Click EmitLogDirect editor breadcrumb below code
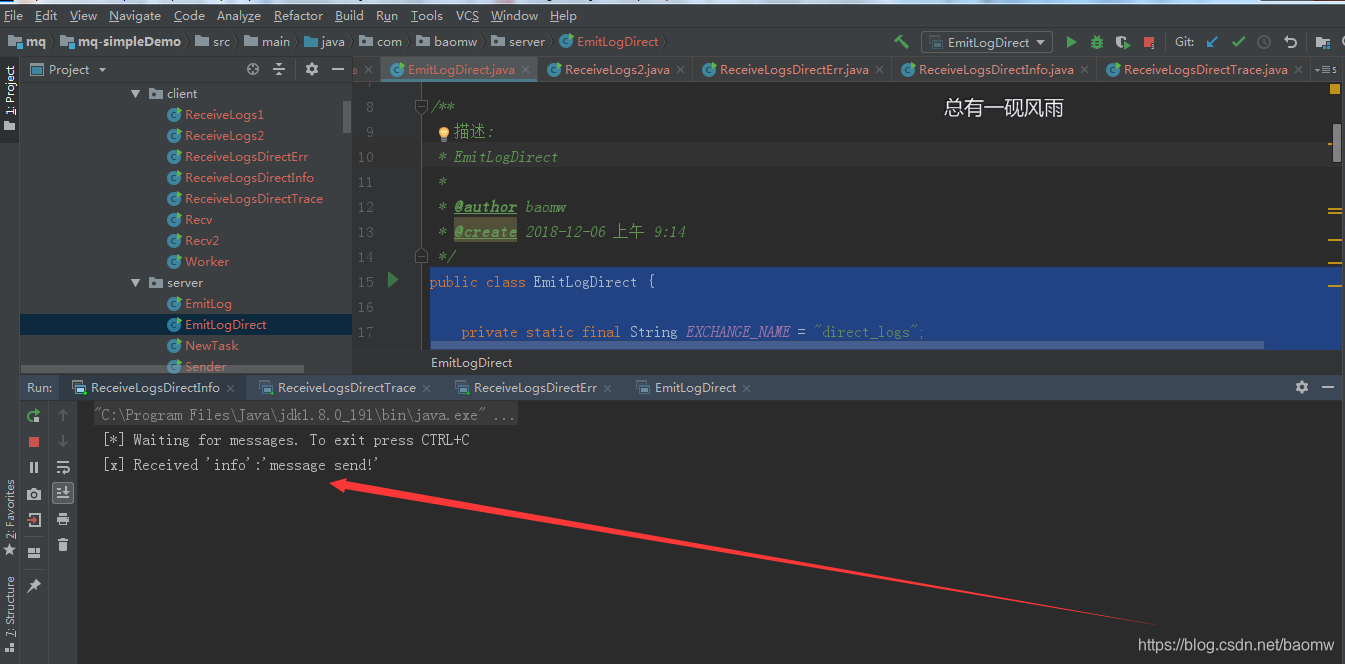1345x664 pixels. coord(471,362)
